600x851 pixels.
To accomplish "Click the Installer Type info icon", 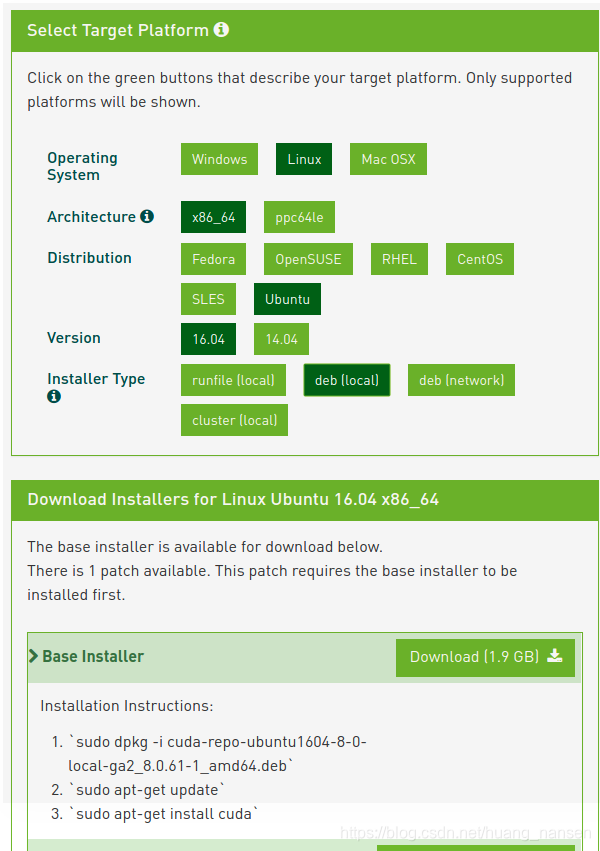I will pyautogui.click(x=54, y=397).
